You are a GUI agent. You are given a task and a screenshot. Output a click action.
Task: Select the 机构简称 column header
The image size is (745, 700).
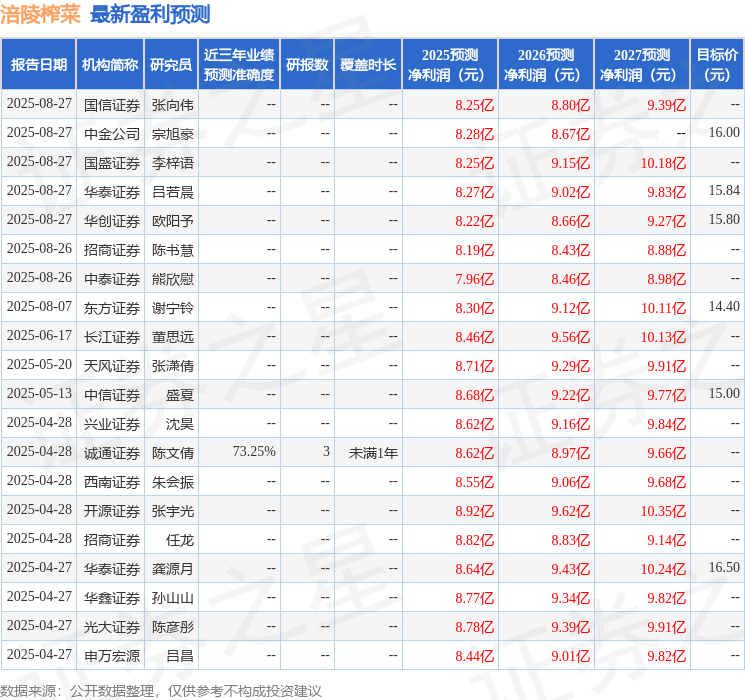point(110,65)
